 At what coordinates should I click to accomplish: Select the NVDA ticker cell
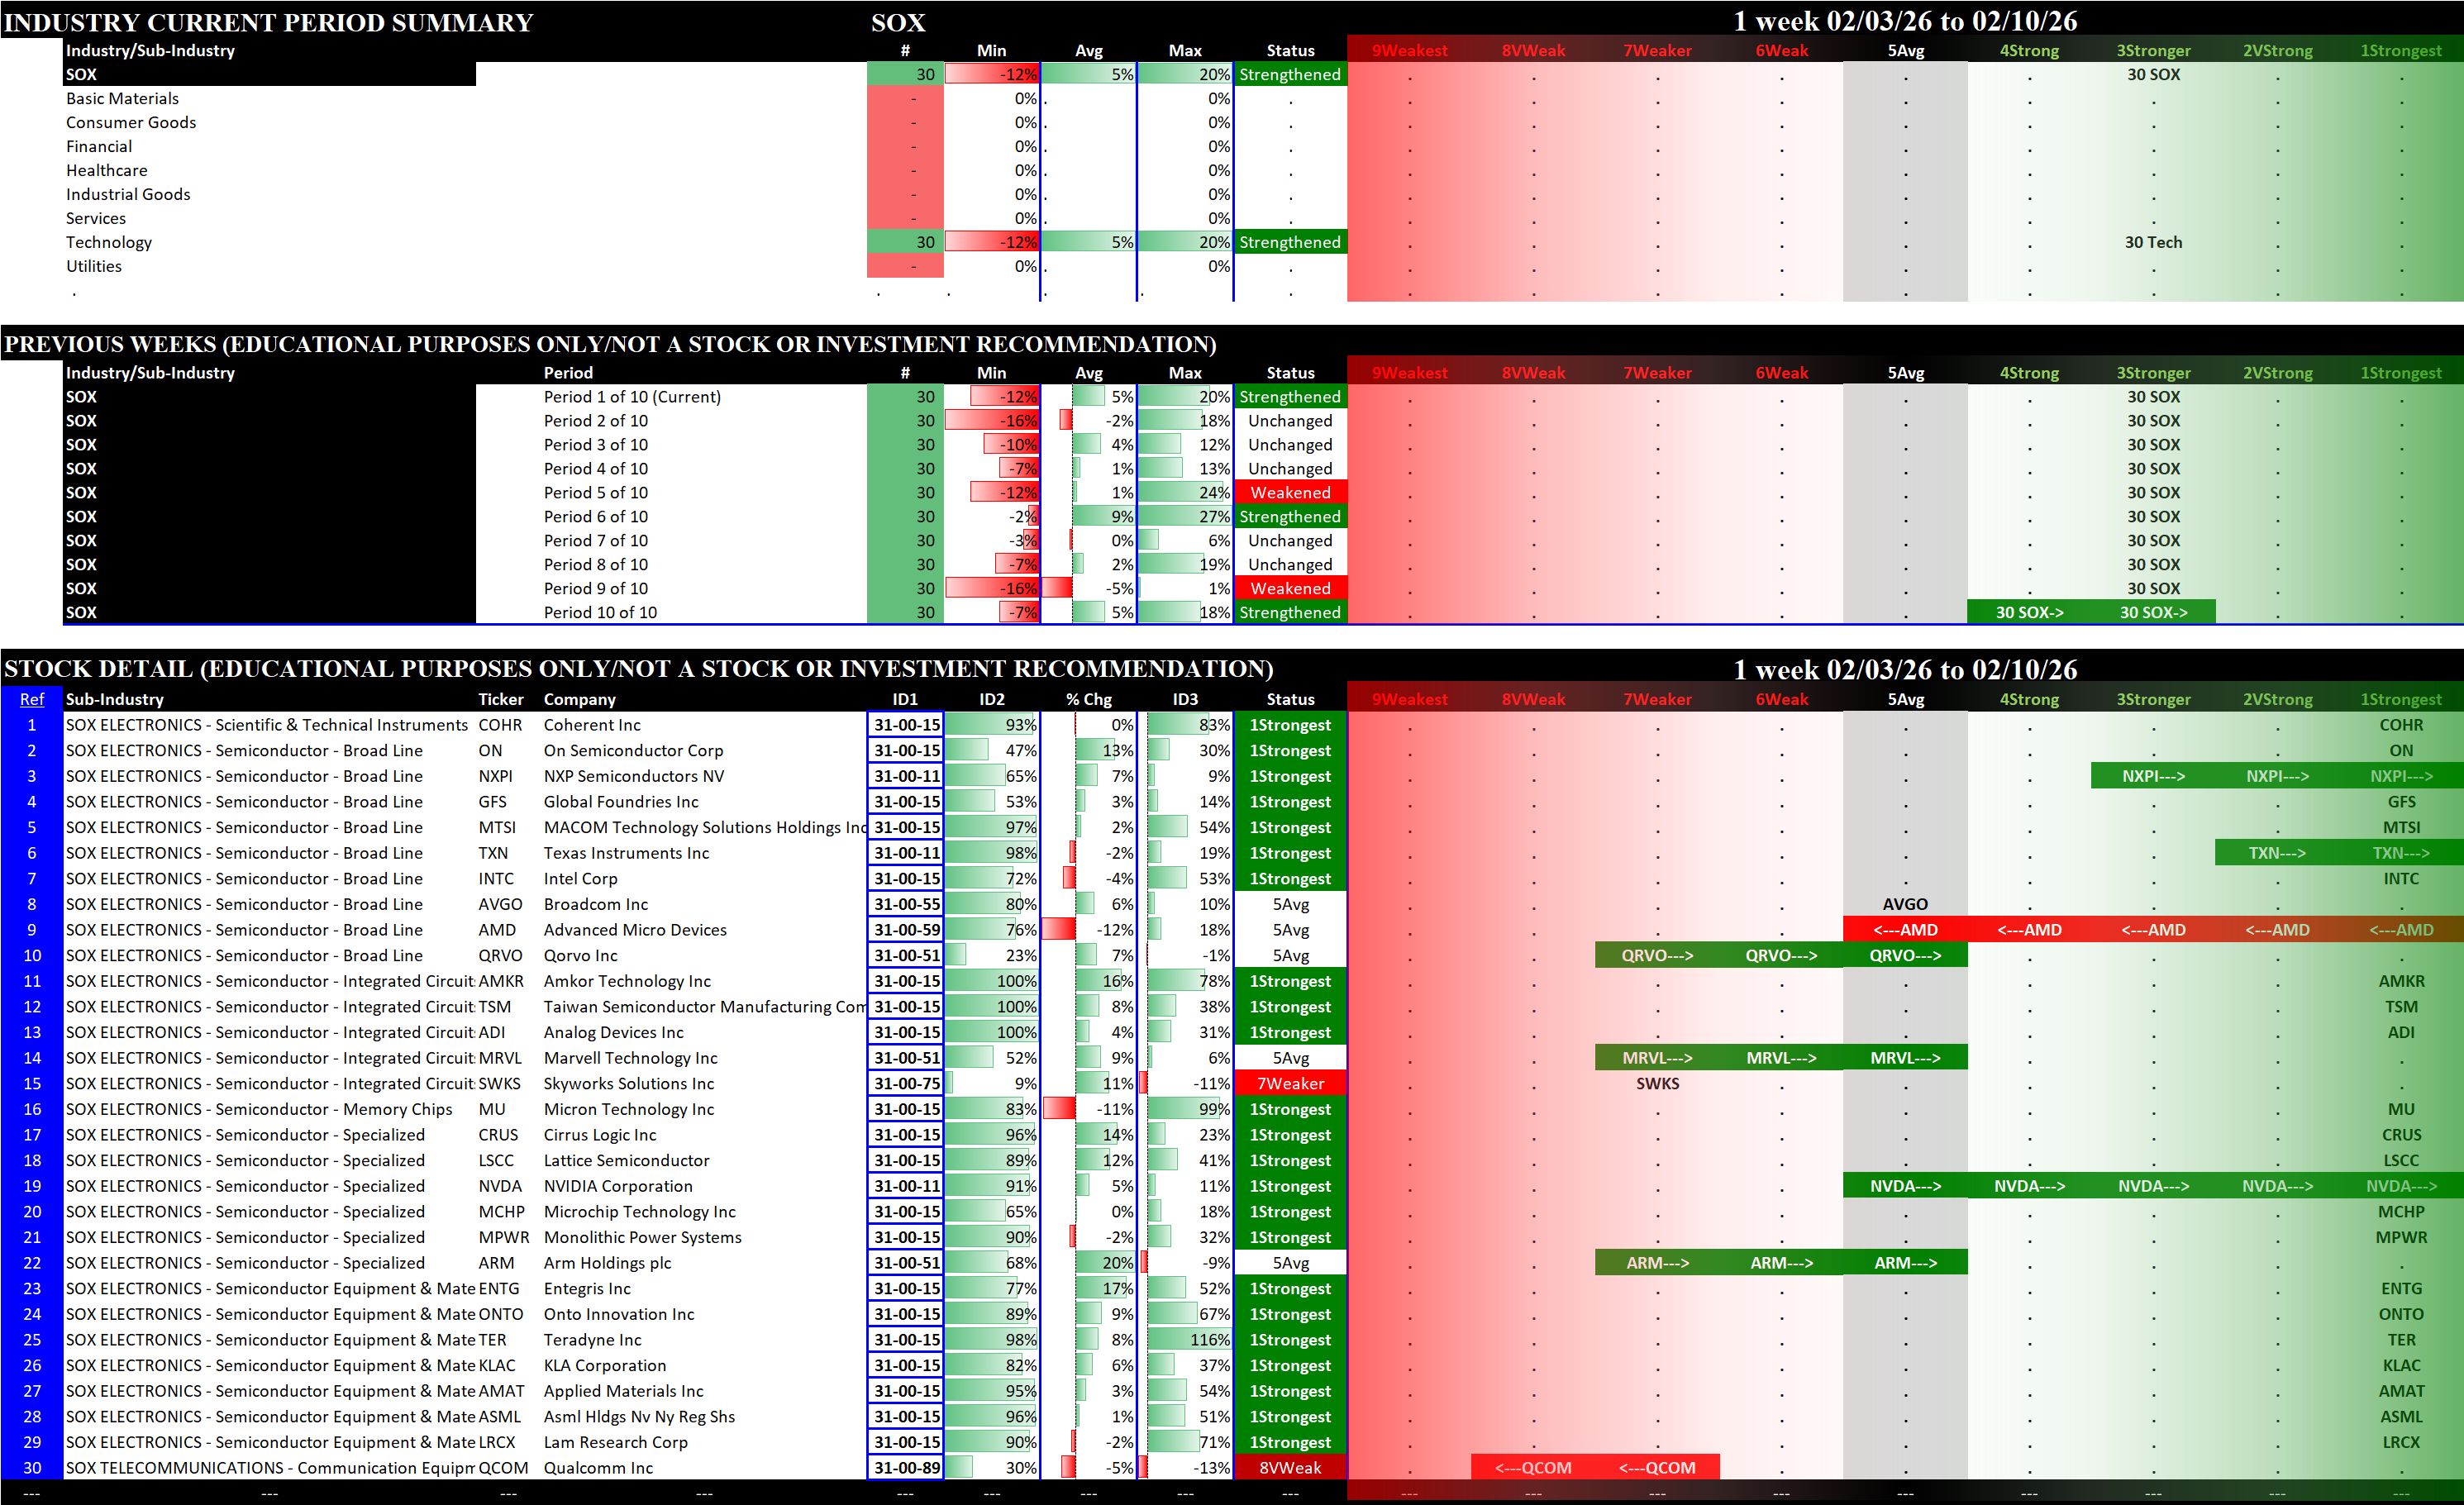click(500, 1185)
